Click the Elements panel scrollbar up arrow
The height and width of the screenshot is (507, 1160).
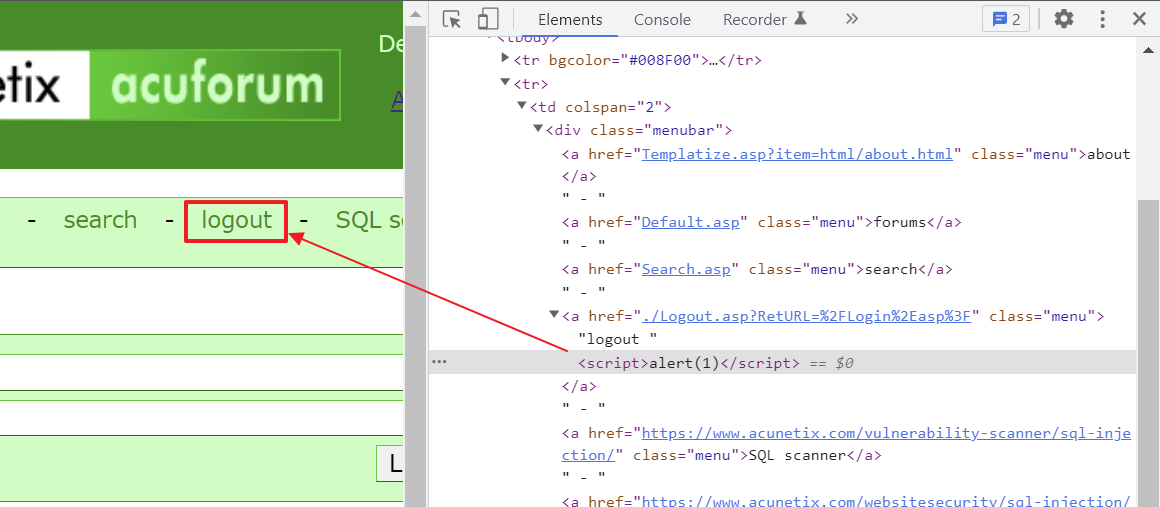tap(1148, 50)
